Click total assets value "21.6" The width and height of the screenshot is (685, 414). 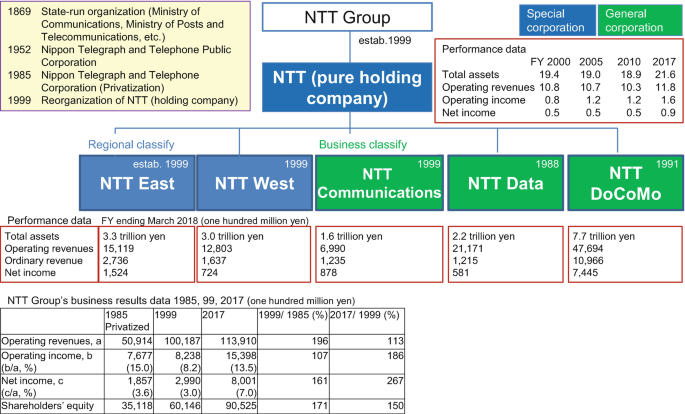pyautogui.click(x=665, y=75)
